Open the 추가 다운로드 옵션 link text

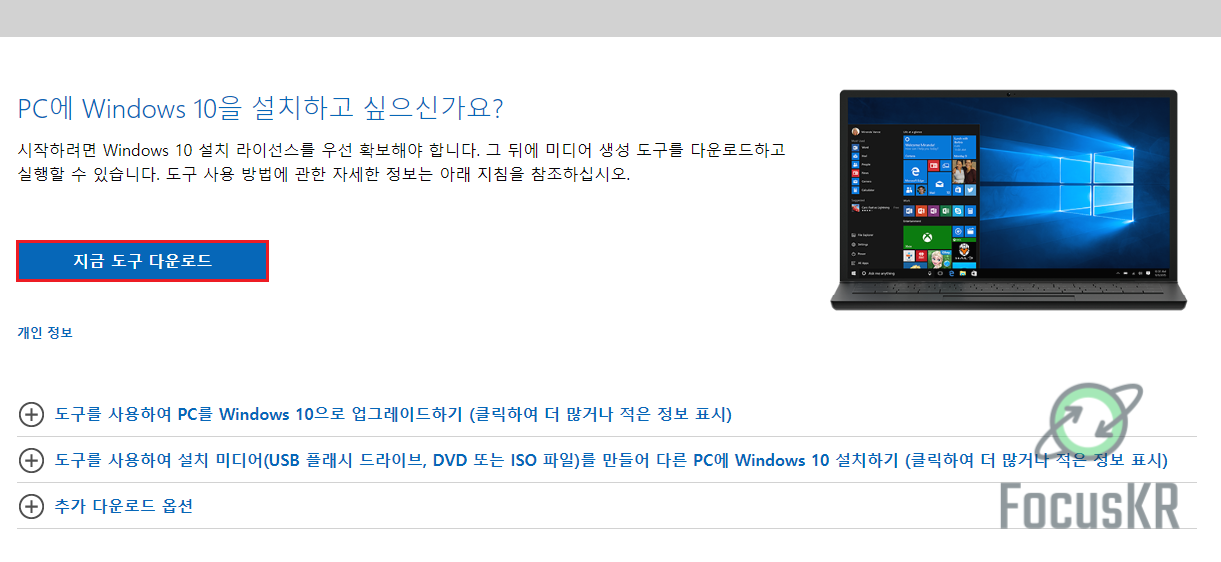[124, 506]
